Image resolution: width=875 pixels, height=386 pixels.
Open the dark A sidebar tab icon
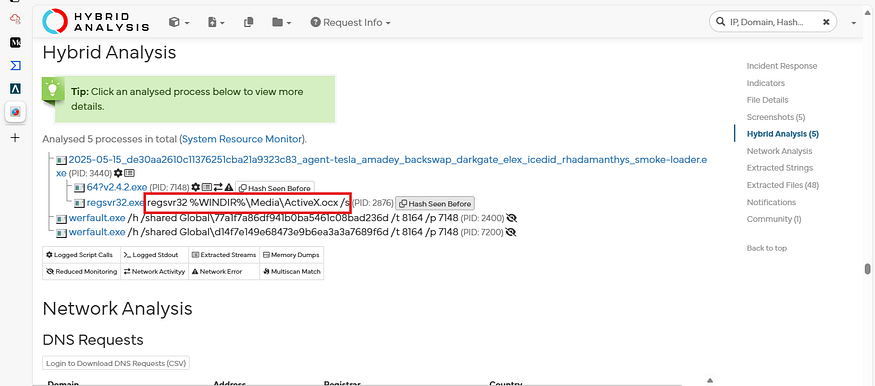point(16,89)
